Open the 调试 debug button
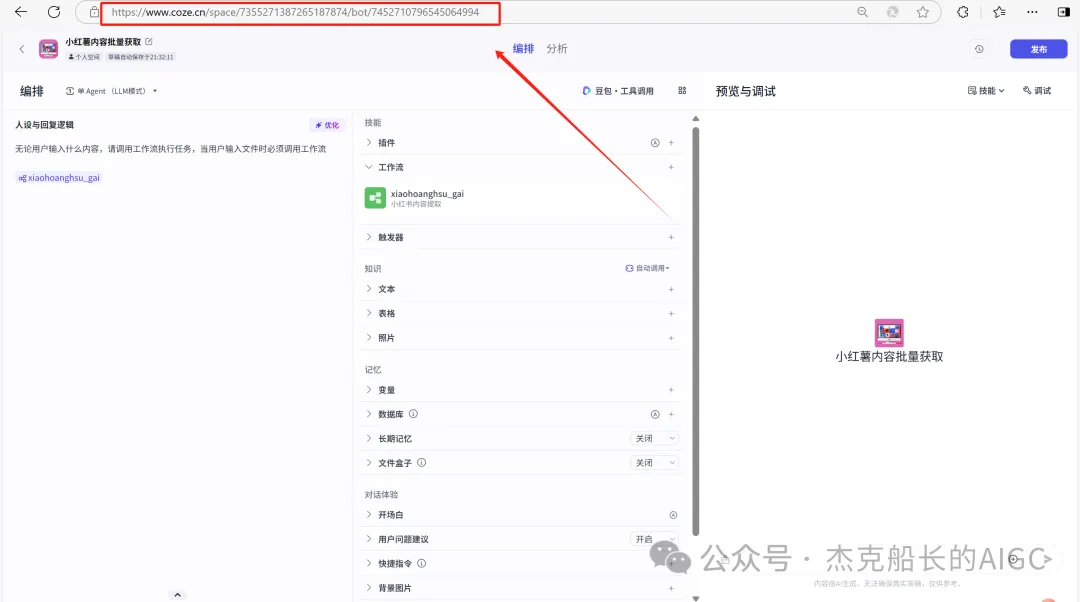This screenshot has height=602, width=1080. coord(1037,90)
